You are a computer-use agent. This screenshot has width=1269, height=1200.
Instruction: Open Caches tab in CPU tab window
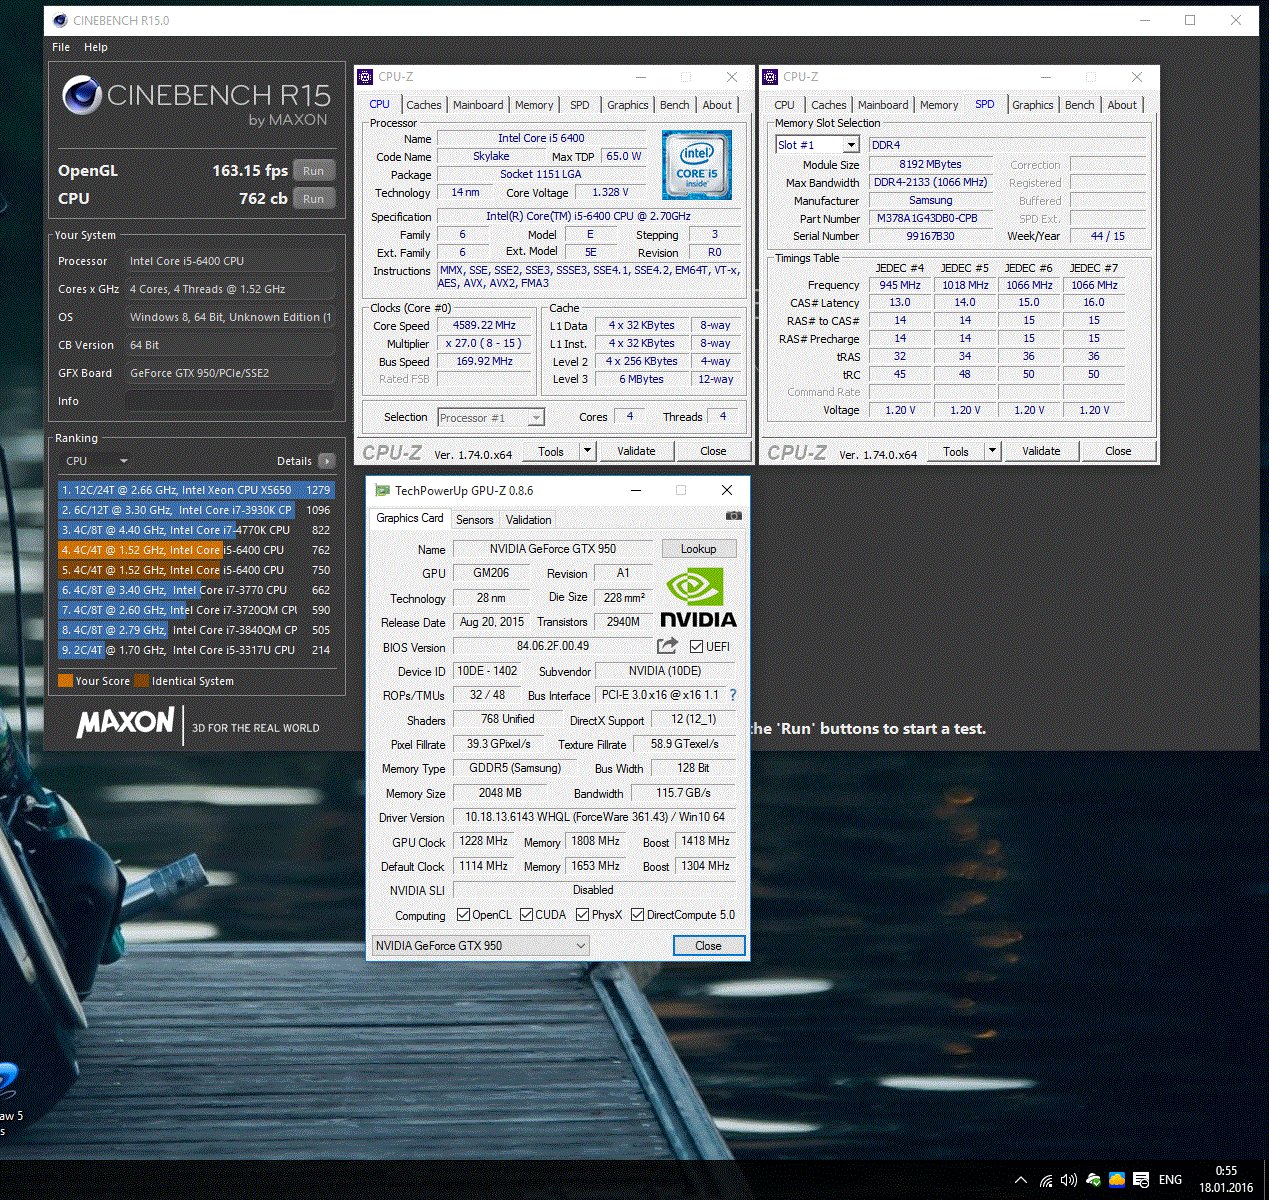click(x=423, y=105)
